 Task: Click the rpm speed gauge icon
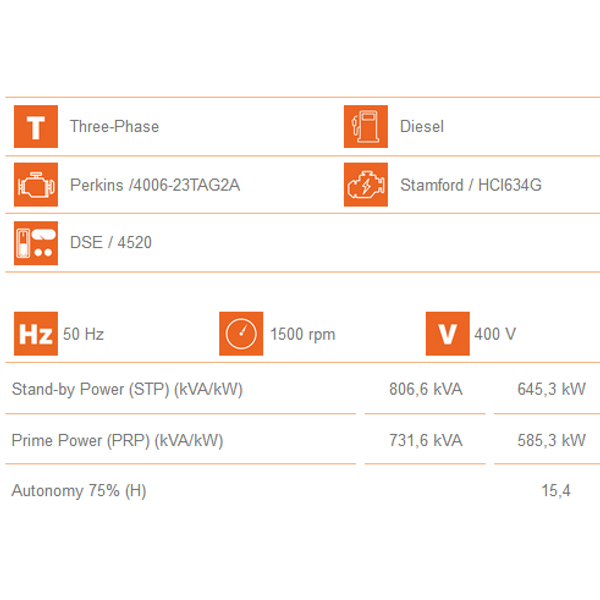point(241,334)
